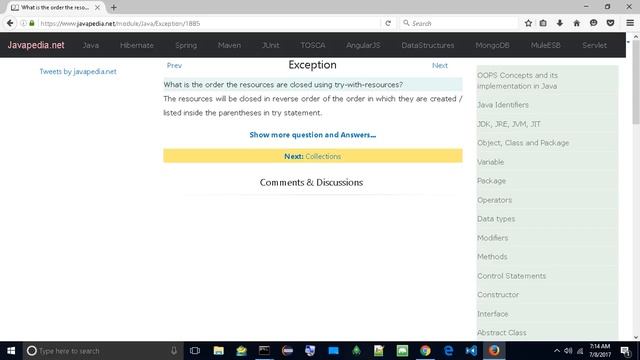Go to Firefox home page icon
The width and height of the screenshot is (640, 360).
point(576,23)
